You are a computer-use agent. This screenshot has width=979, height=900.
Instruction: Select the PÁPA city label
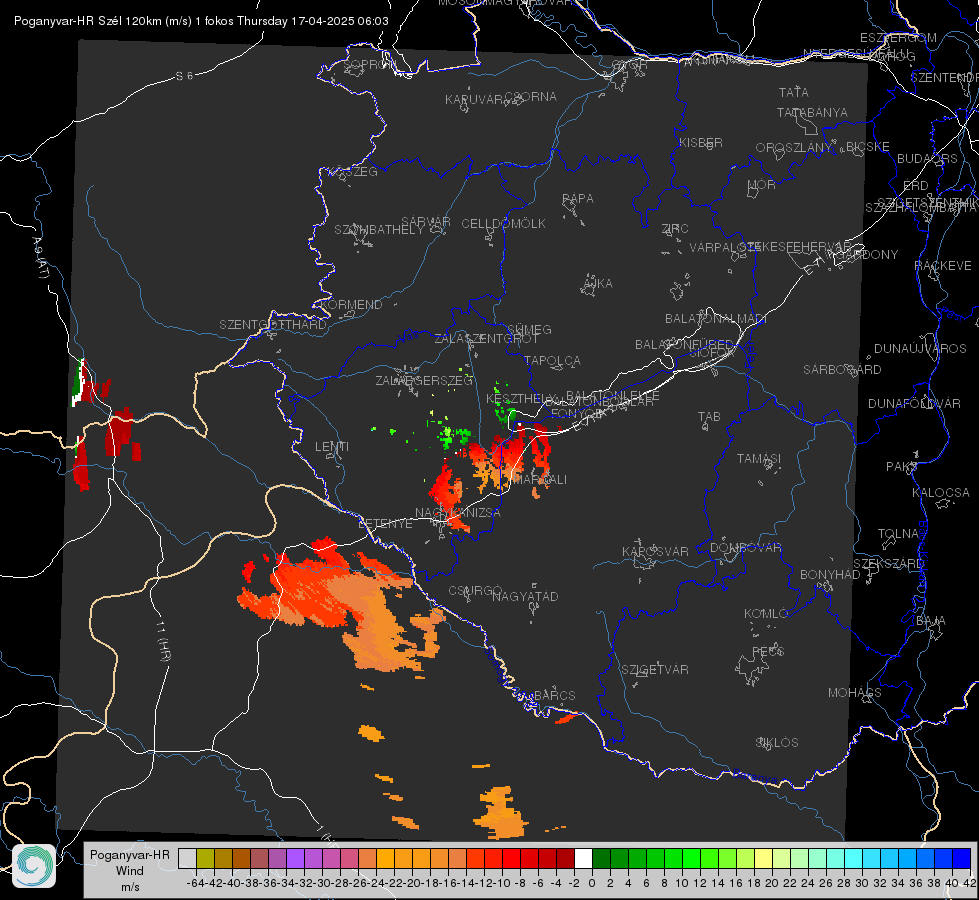tap(578, 199)
